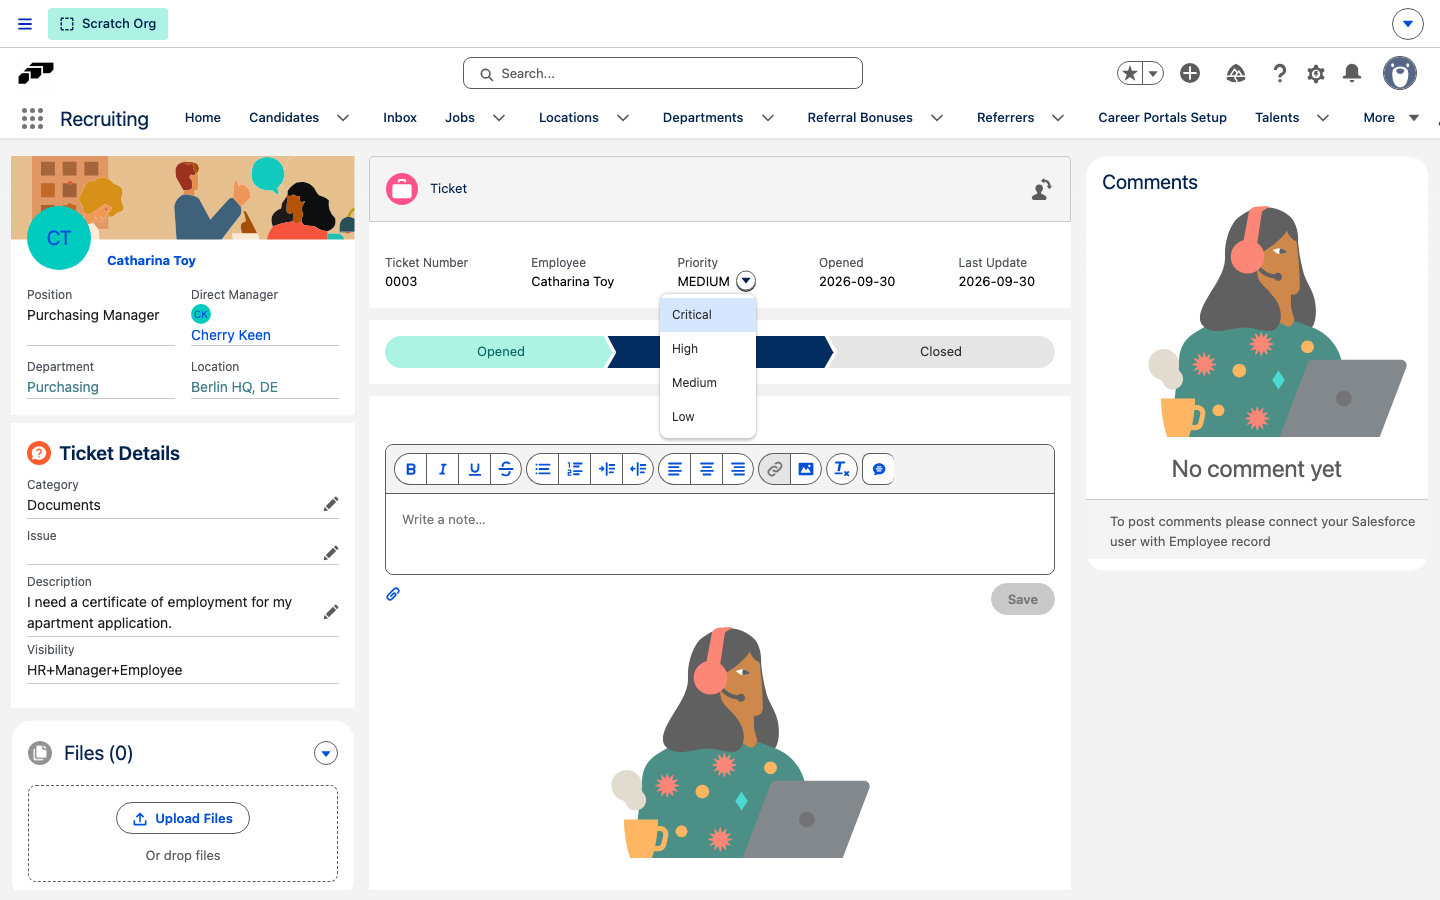
Task: Open the Purchasing department link
Action: click(x=63, y=387)
